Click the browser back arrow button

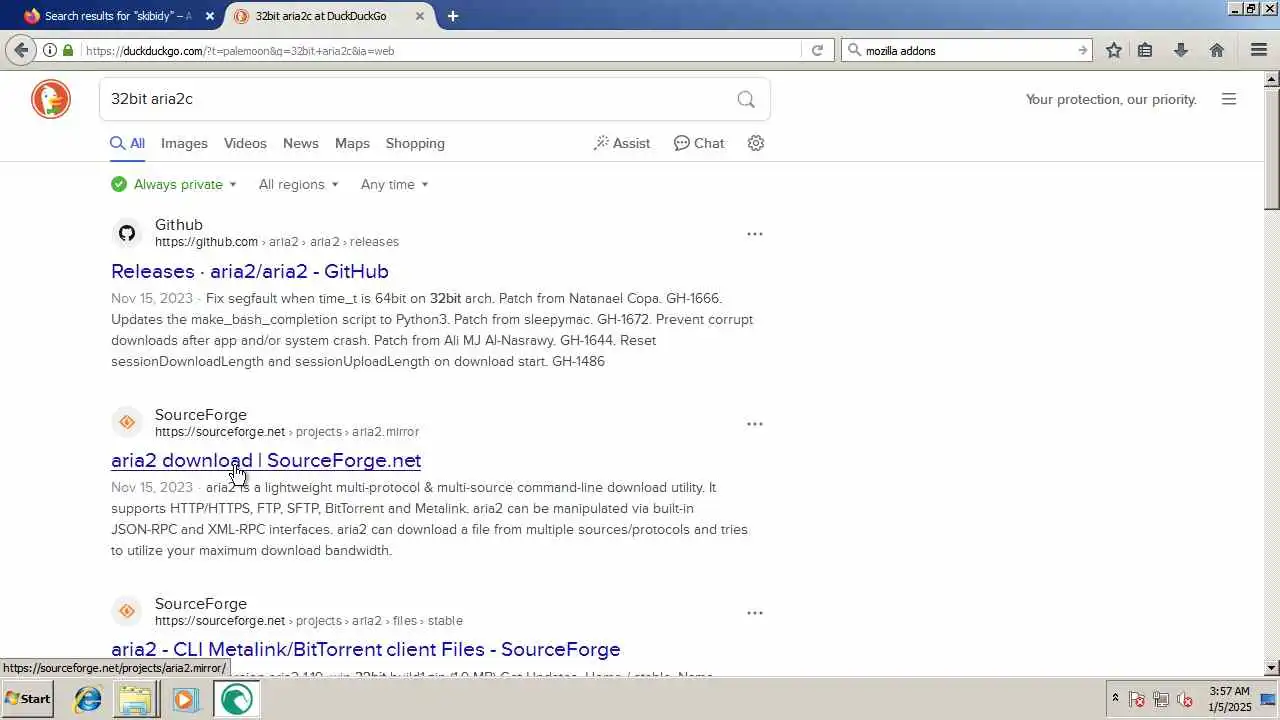(x=21, y=50)
